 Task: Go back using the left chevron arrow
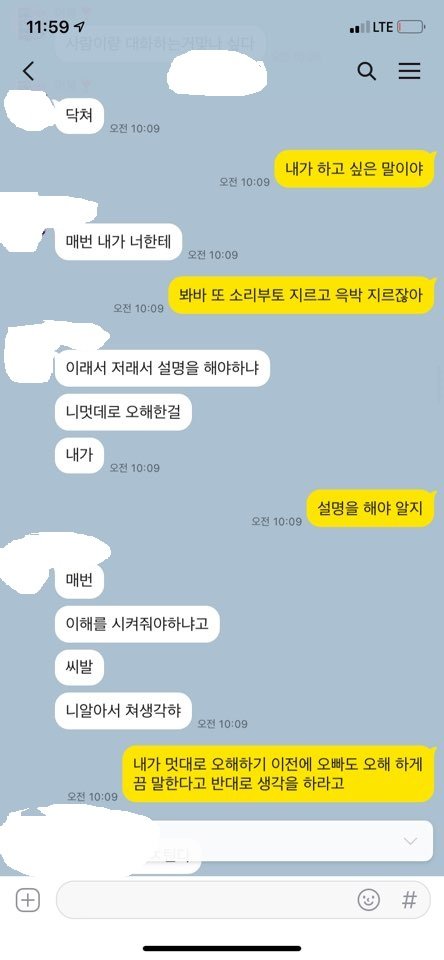pos(28,72)
